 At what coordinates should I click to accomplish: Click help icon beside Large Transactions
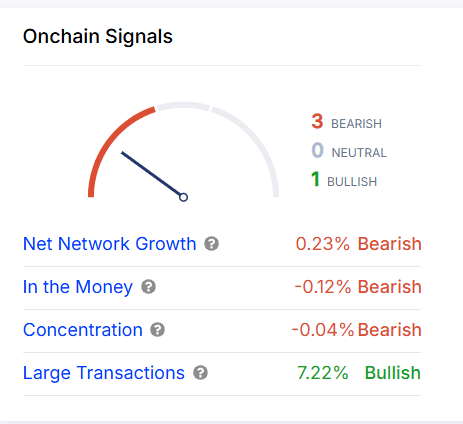tap(200, 373)
